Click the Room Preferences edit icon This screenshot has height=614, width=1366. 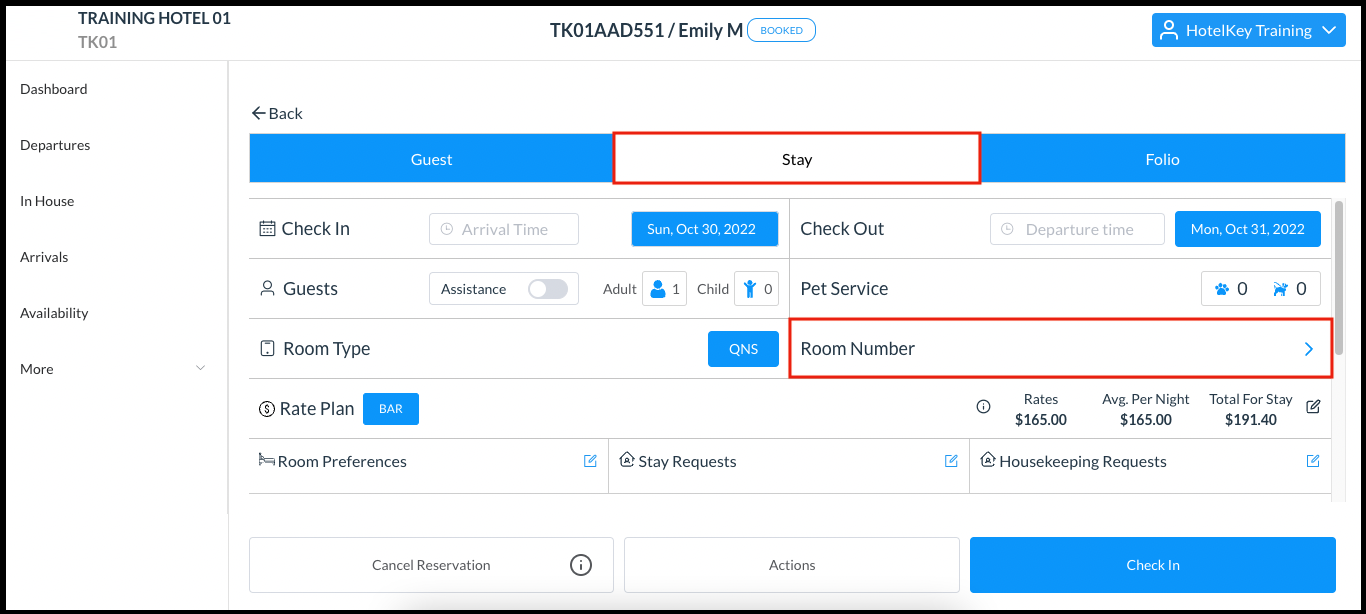(590, 461)
